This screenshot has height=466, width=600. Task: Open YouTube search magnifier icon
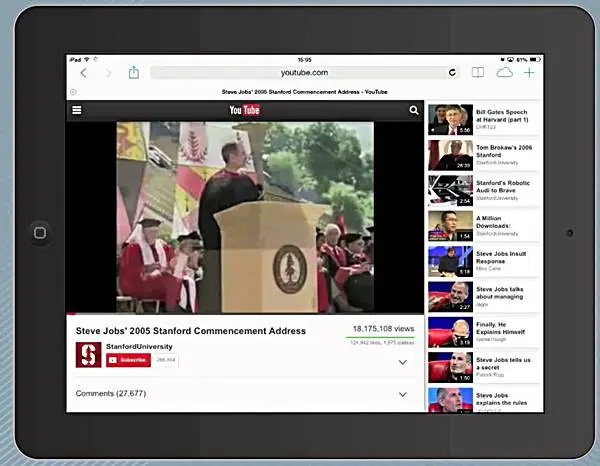414,110
